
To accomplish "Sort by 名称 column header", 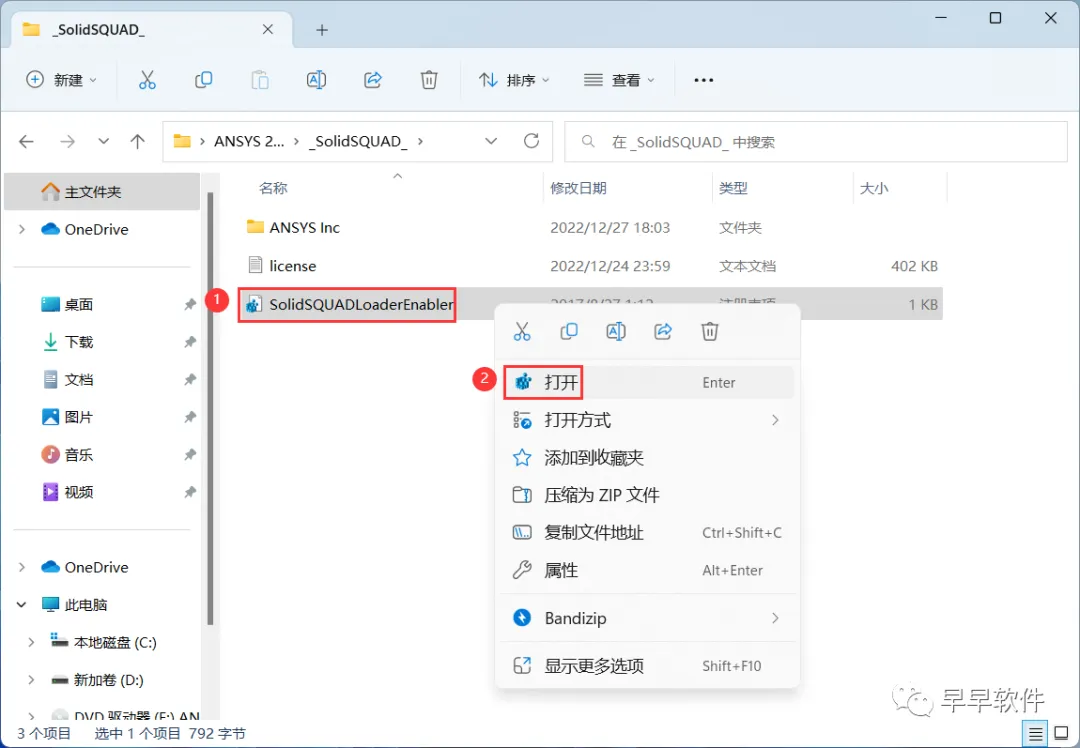I will (x=273, y=188).
